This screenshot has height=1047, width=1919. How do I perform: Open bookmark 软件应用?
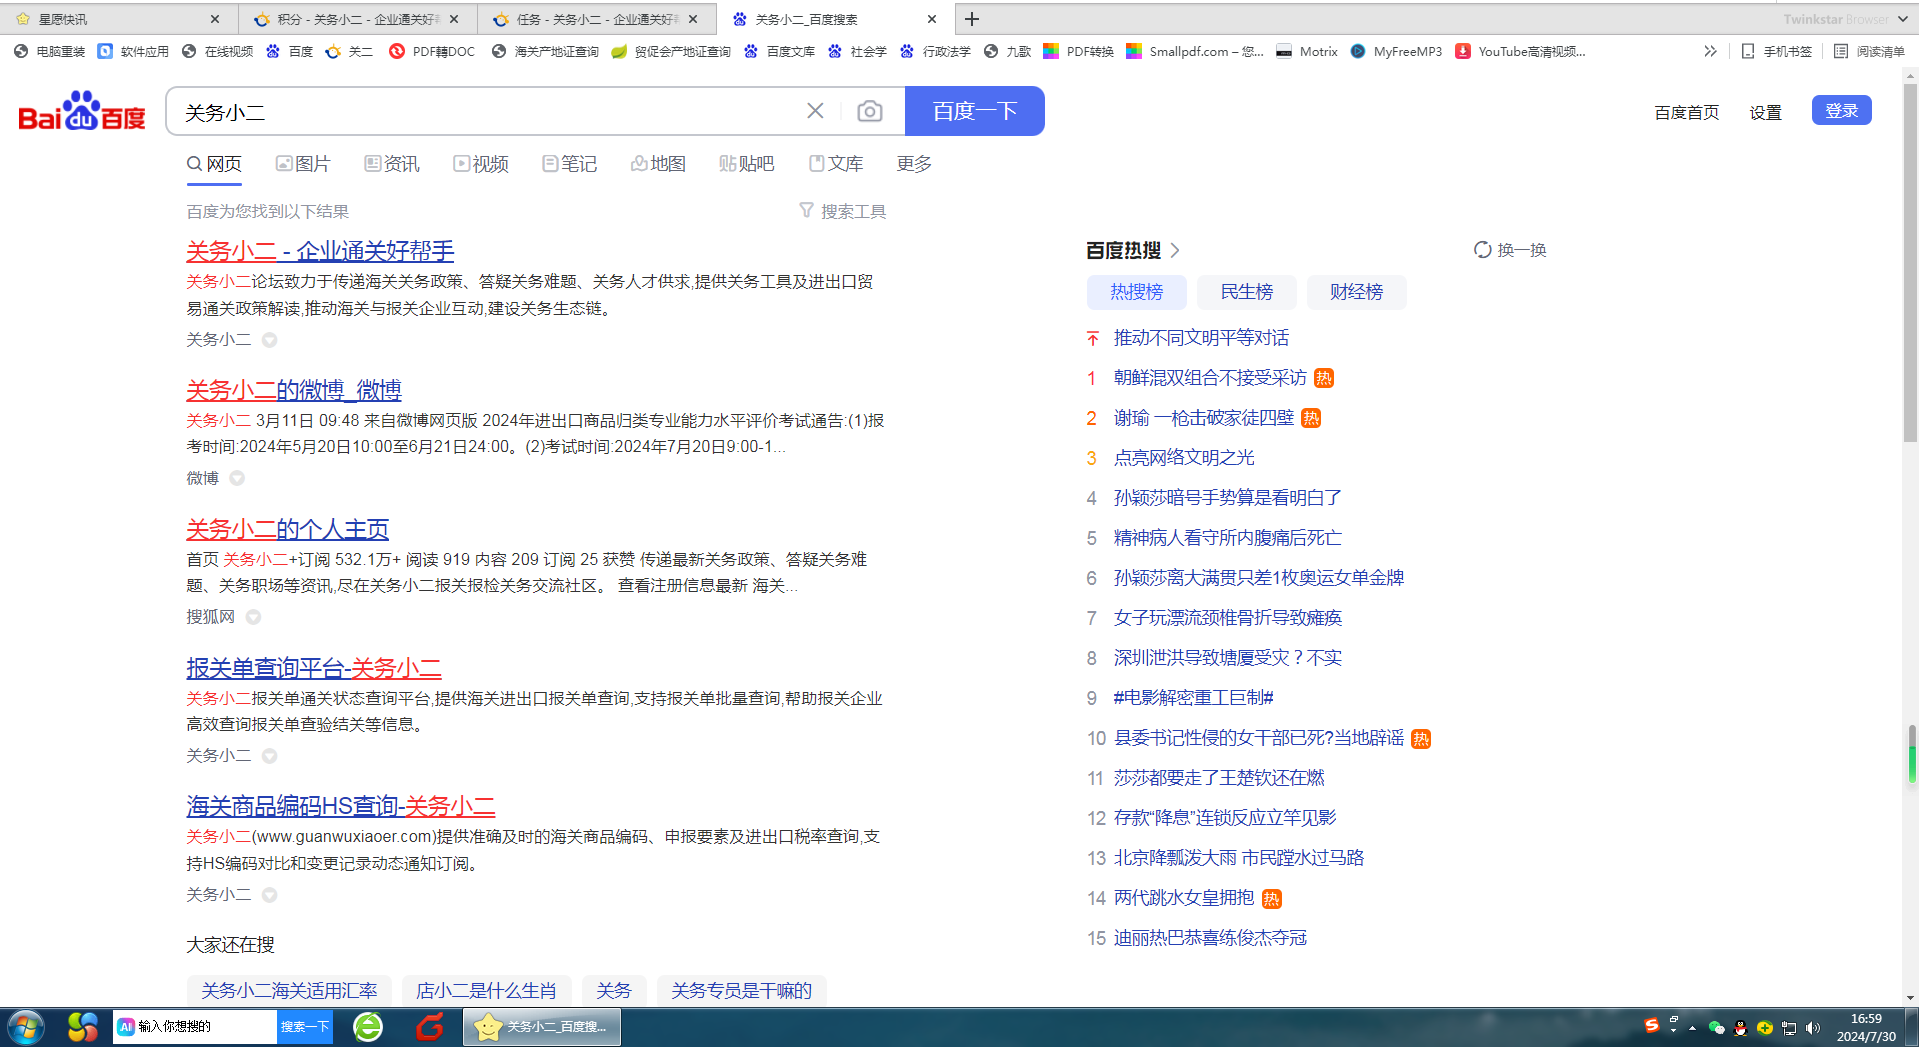(133, 51)
